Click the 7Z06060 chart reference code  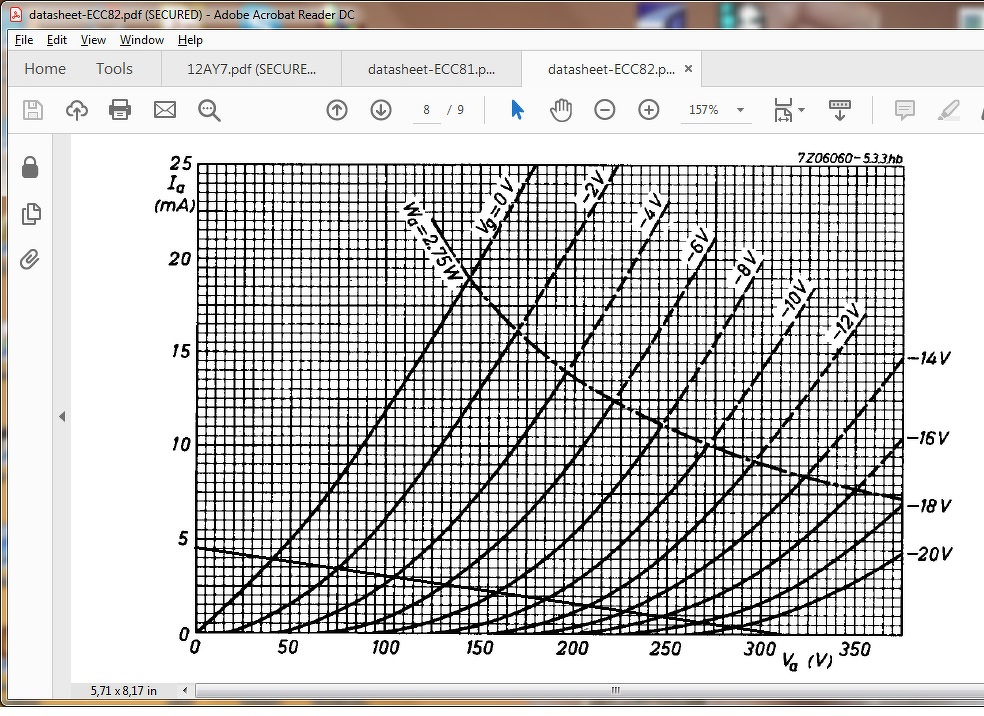point(850,158)
